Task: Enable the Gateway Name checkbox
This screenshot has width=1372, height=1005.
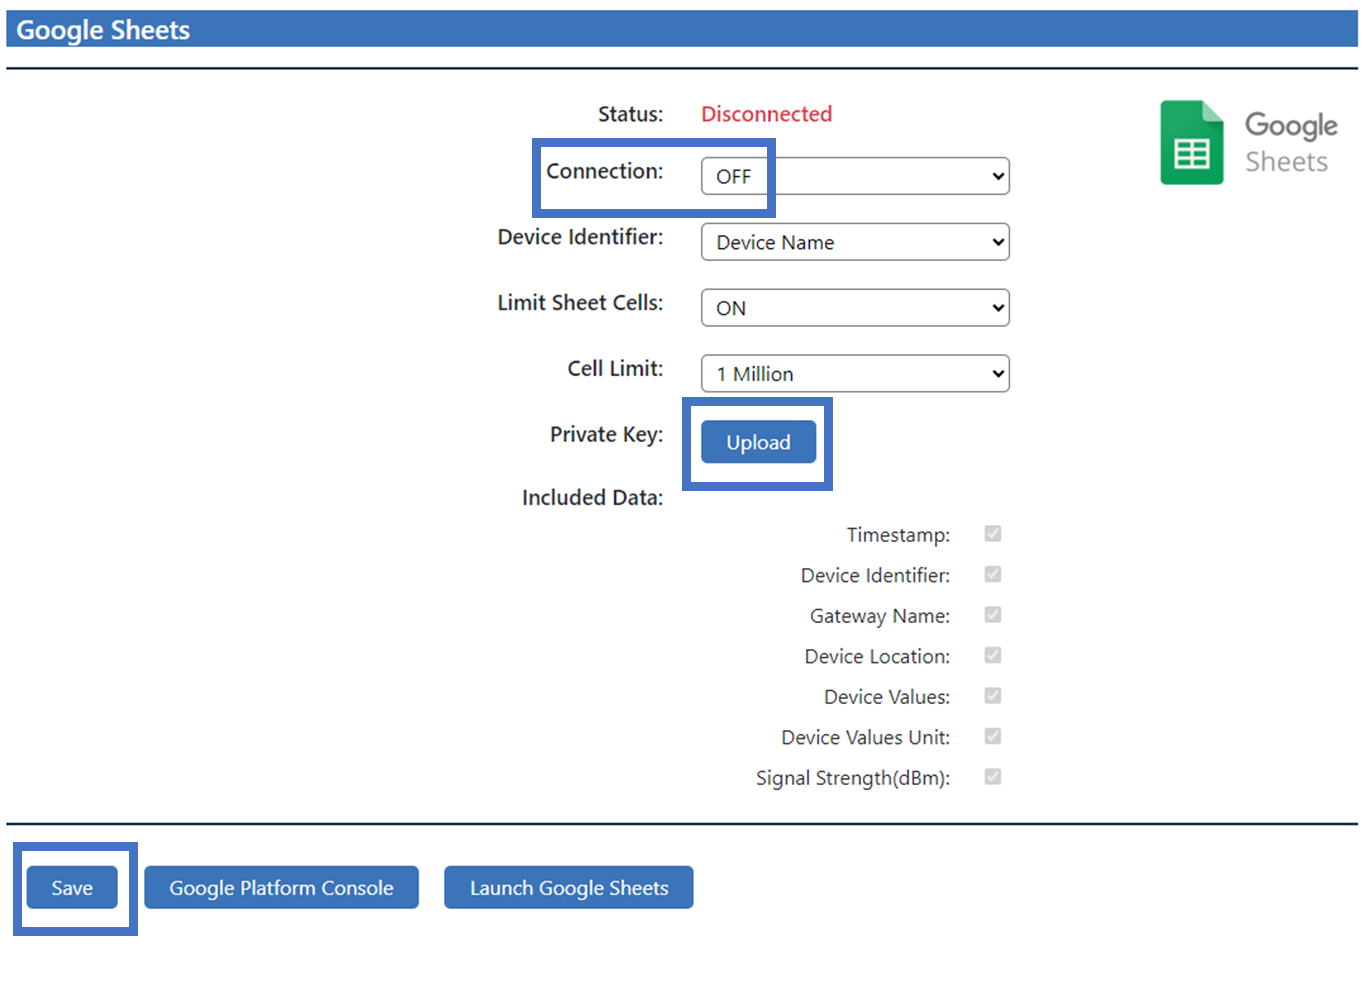Action: pyautogui.click(x=992, y=615)
